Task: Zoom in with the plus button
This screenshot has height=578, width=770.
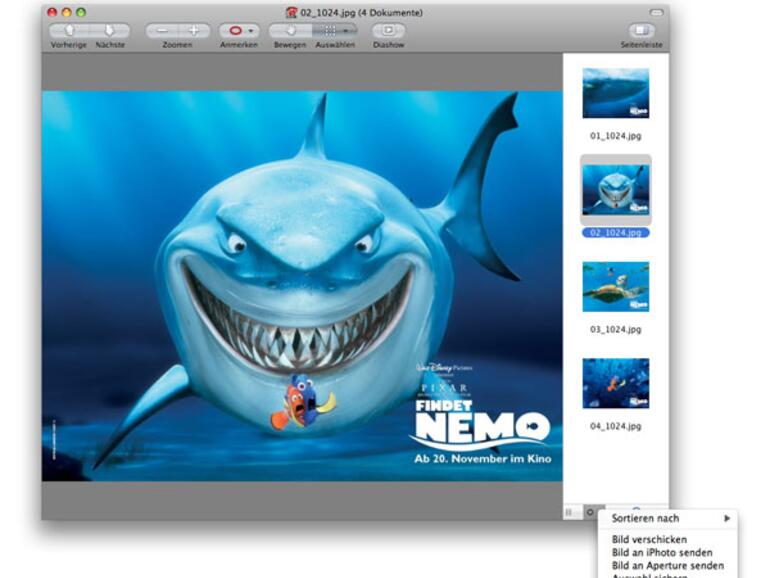Action: (194, 30)
